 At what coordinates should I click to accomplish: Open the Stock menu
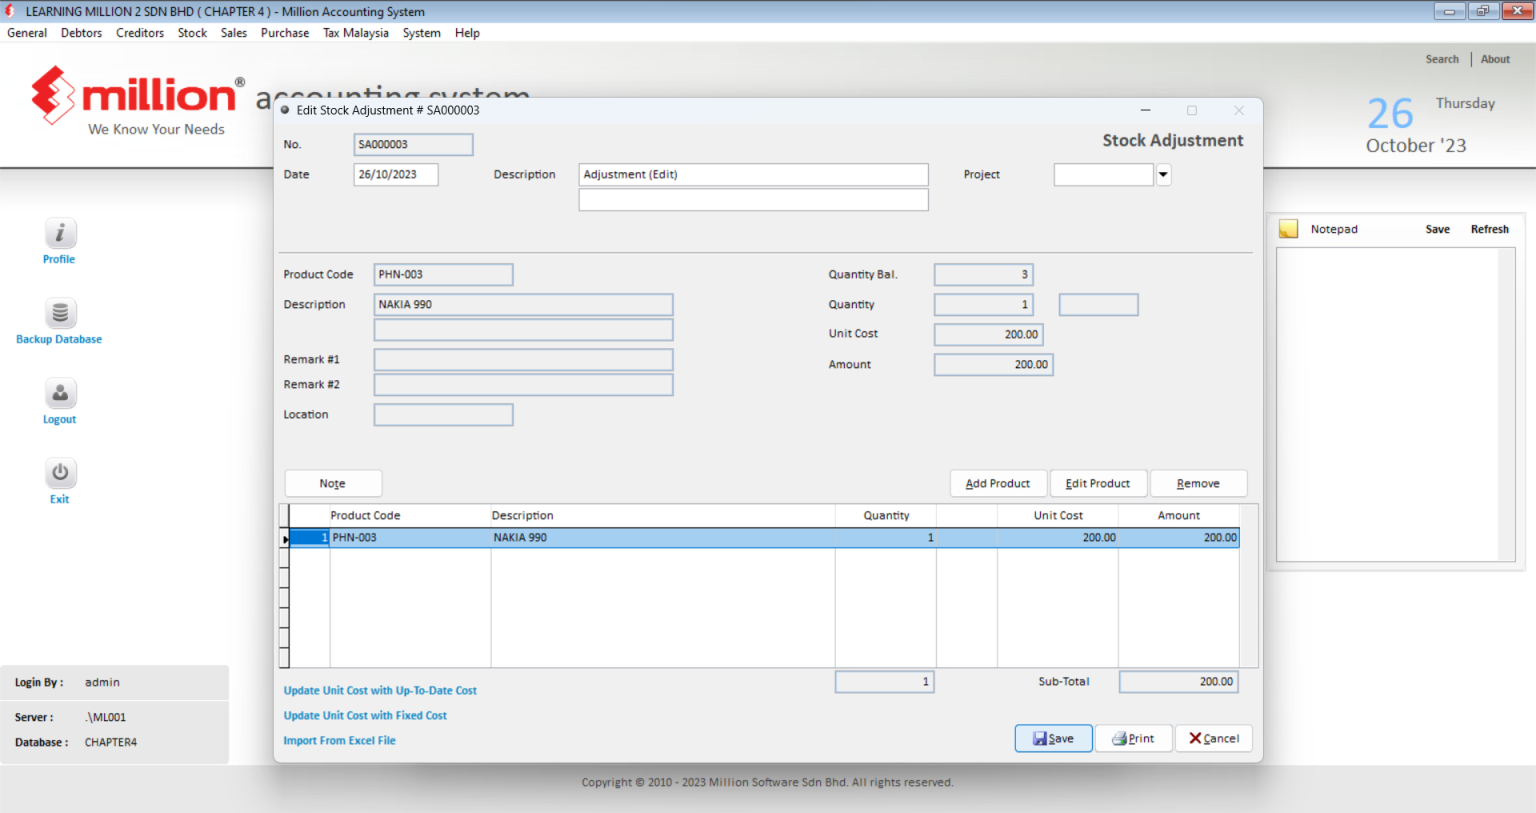point(193,33)
